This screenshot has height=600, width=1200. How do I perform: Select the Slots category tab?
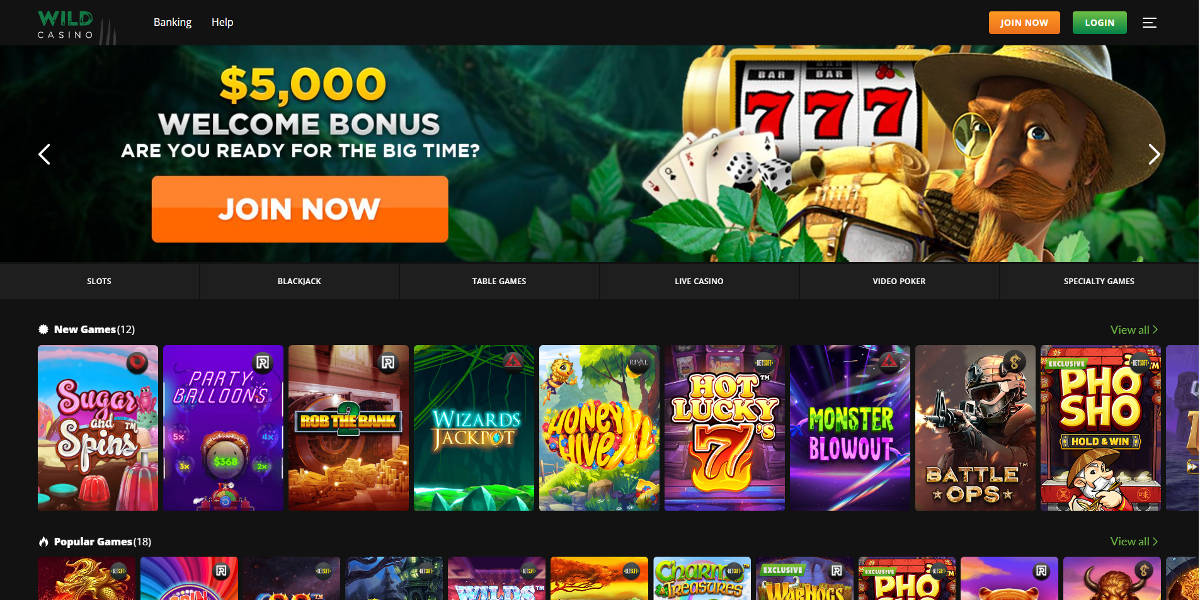point(99,281)
